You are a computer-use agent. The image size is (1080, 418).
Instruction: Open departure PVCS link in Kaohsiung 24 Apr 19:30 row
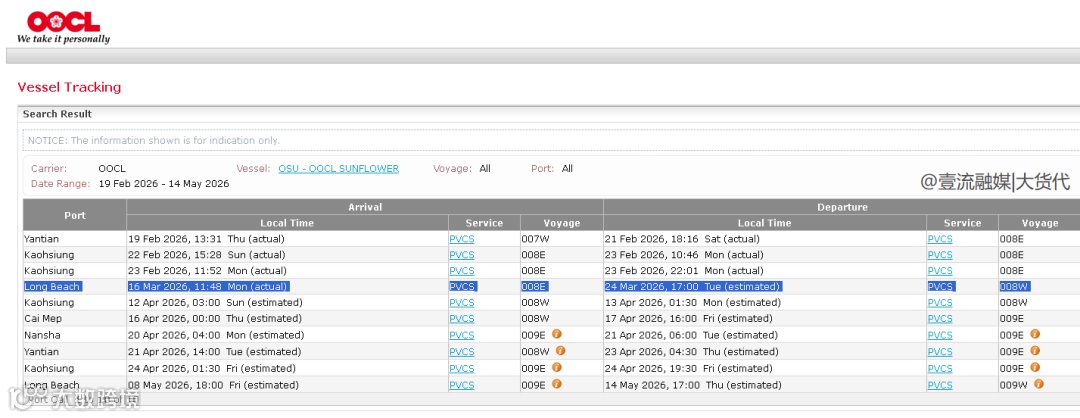(x=940, y=368)
